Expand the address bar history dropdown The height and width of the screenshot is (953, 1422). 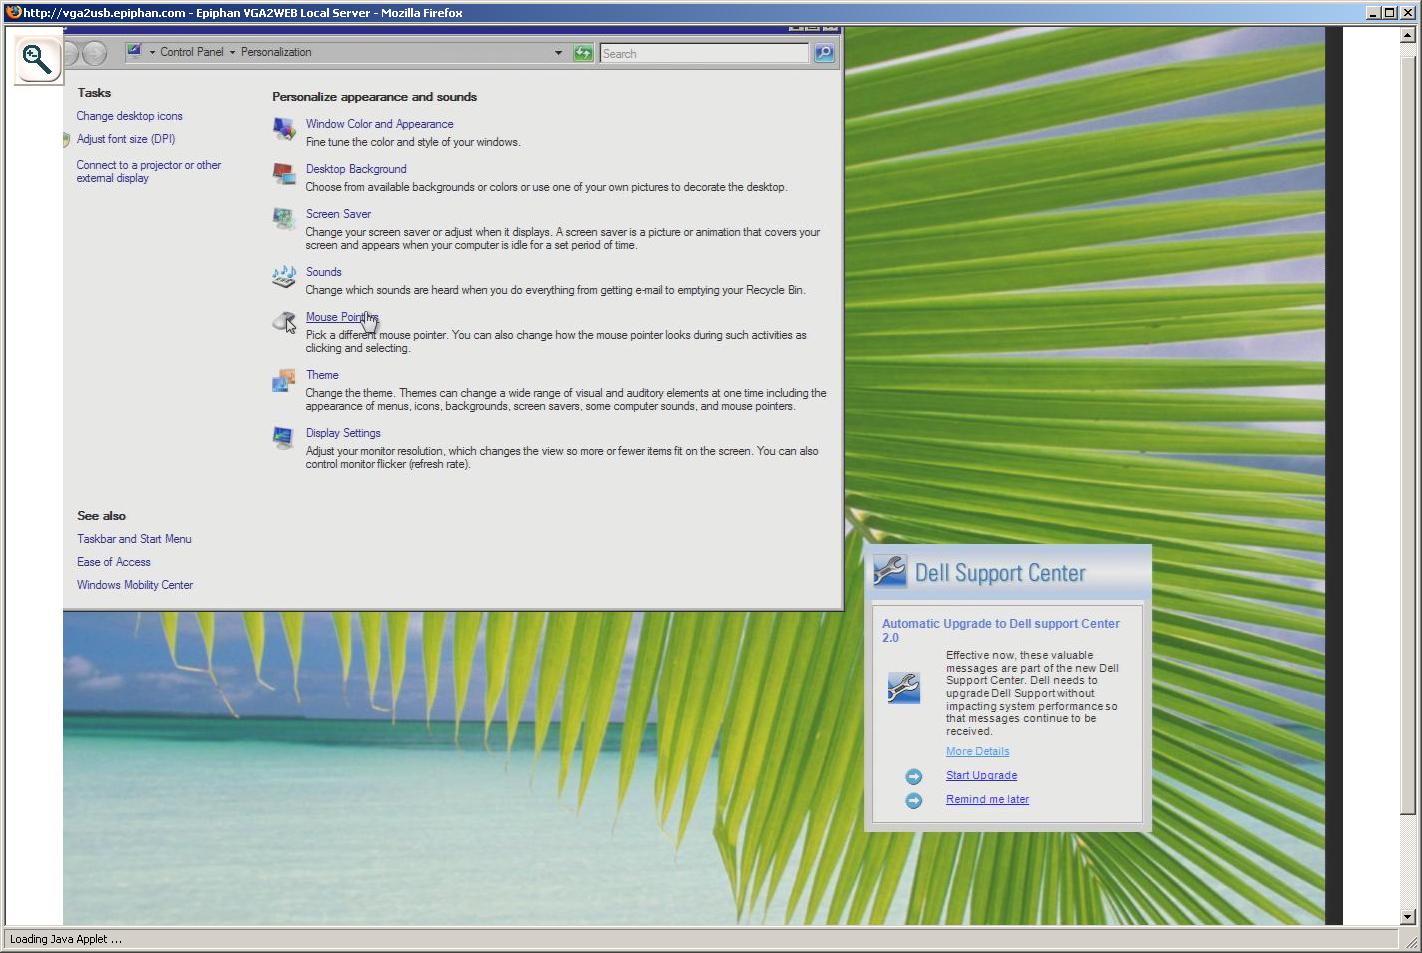[x=558, y=53]
